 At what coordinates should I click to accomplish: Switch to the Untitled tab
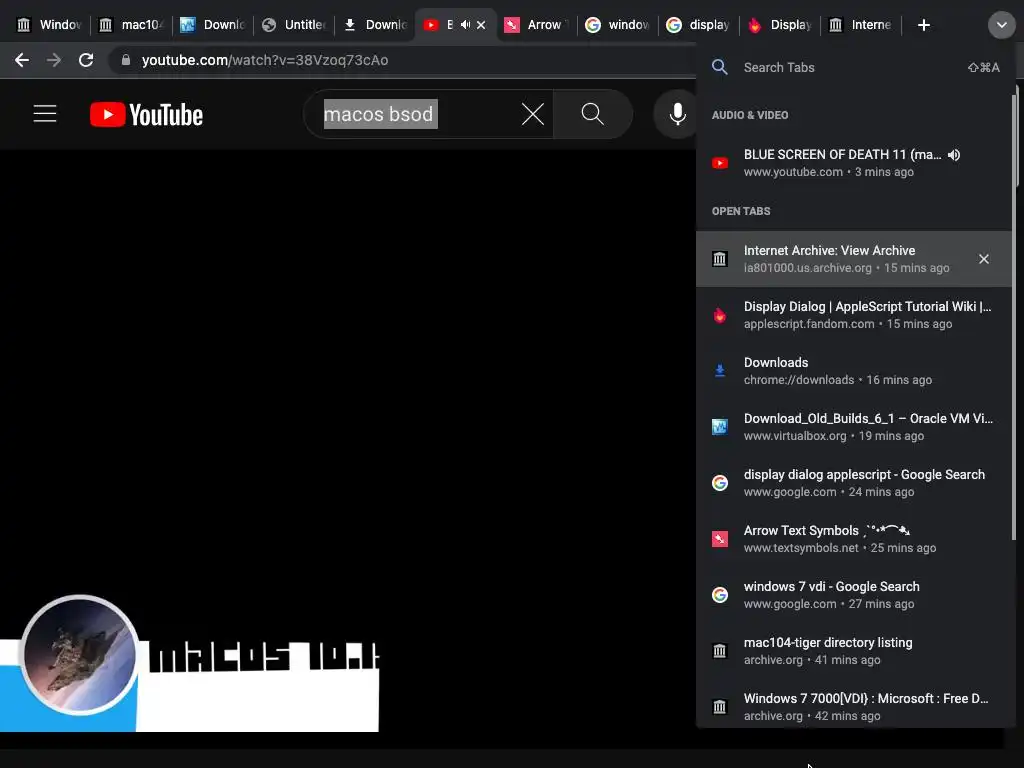coord(294,25)
